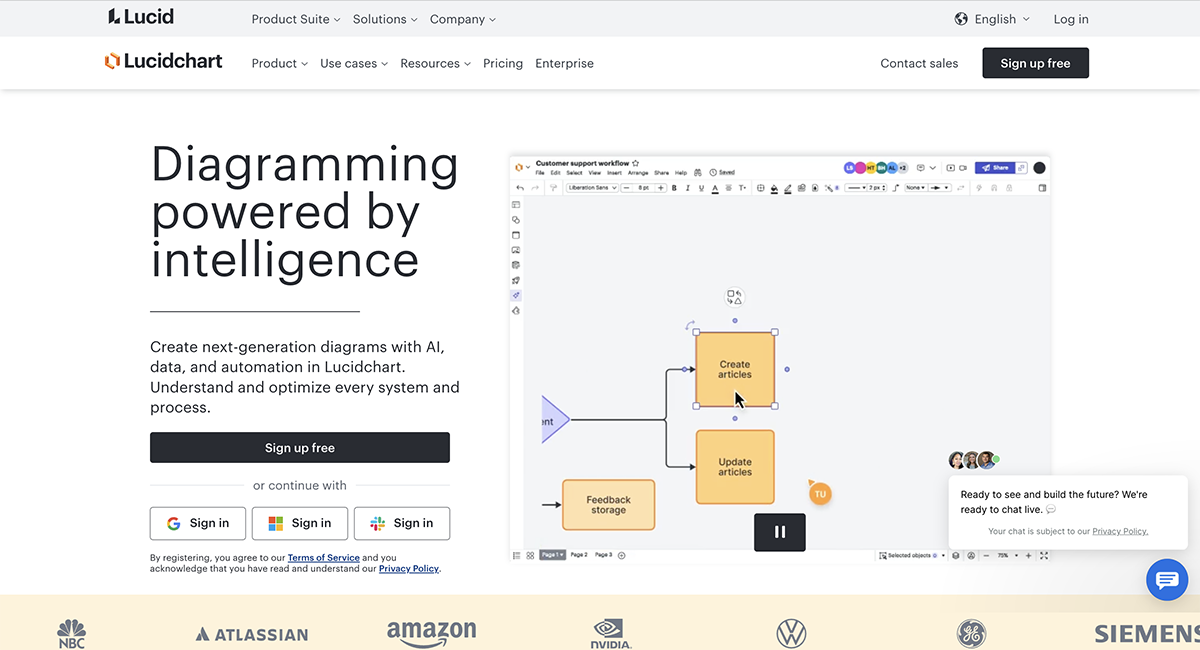Screen dimensions: 1200x650
Task: Click the star to favorite Customer support workflow
Action: click(634, 162)
